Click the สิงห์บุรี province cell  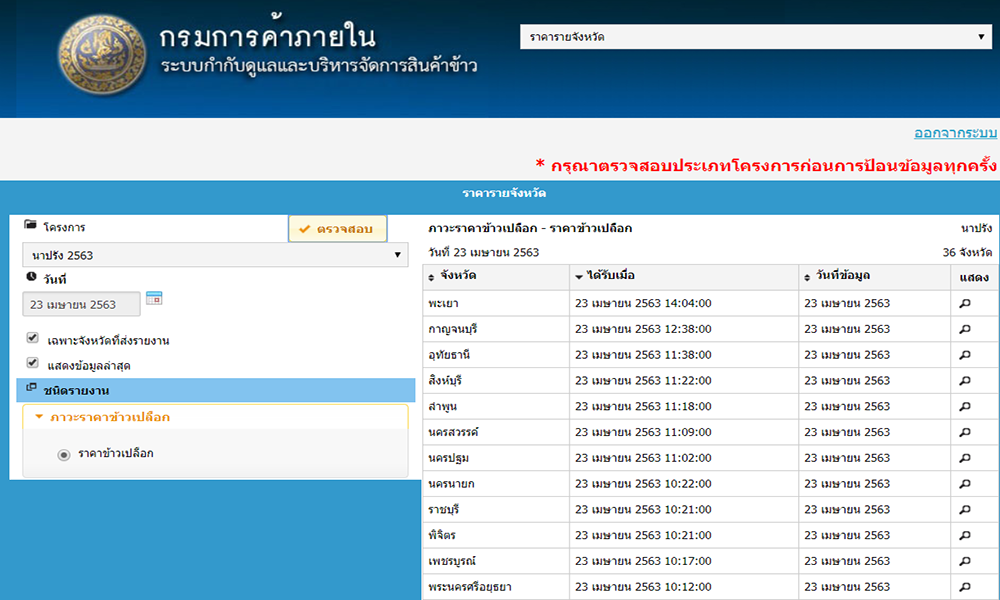coord(496,381)
